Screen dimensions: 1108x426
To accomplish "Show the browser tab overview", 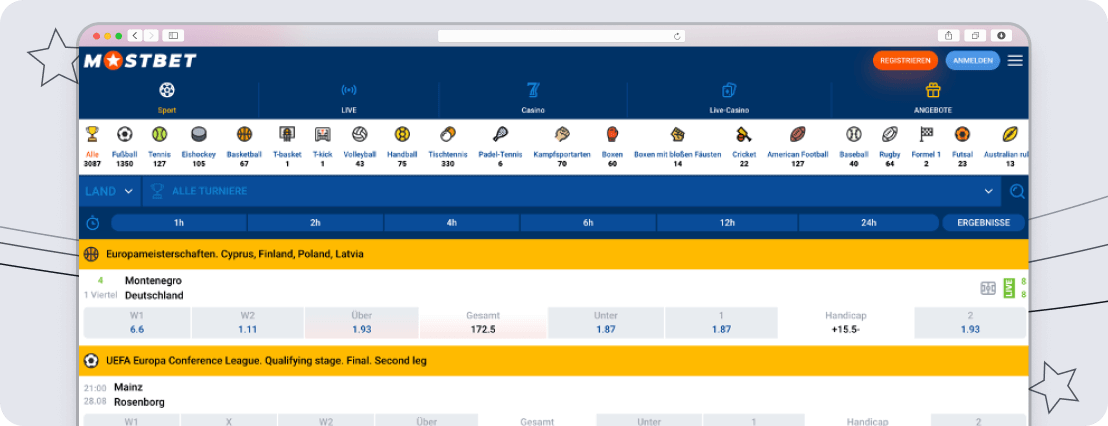I will [x=975, y=35].
